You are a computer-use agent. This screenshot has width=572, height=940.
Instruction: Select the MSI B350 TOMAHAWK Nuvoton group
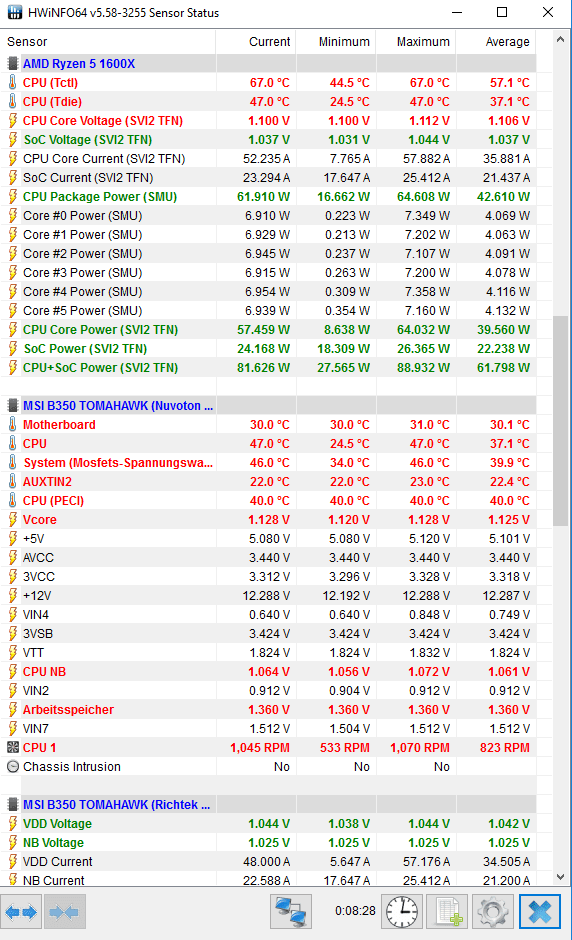click(268, 406)
